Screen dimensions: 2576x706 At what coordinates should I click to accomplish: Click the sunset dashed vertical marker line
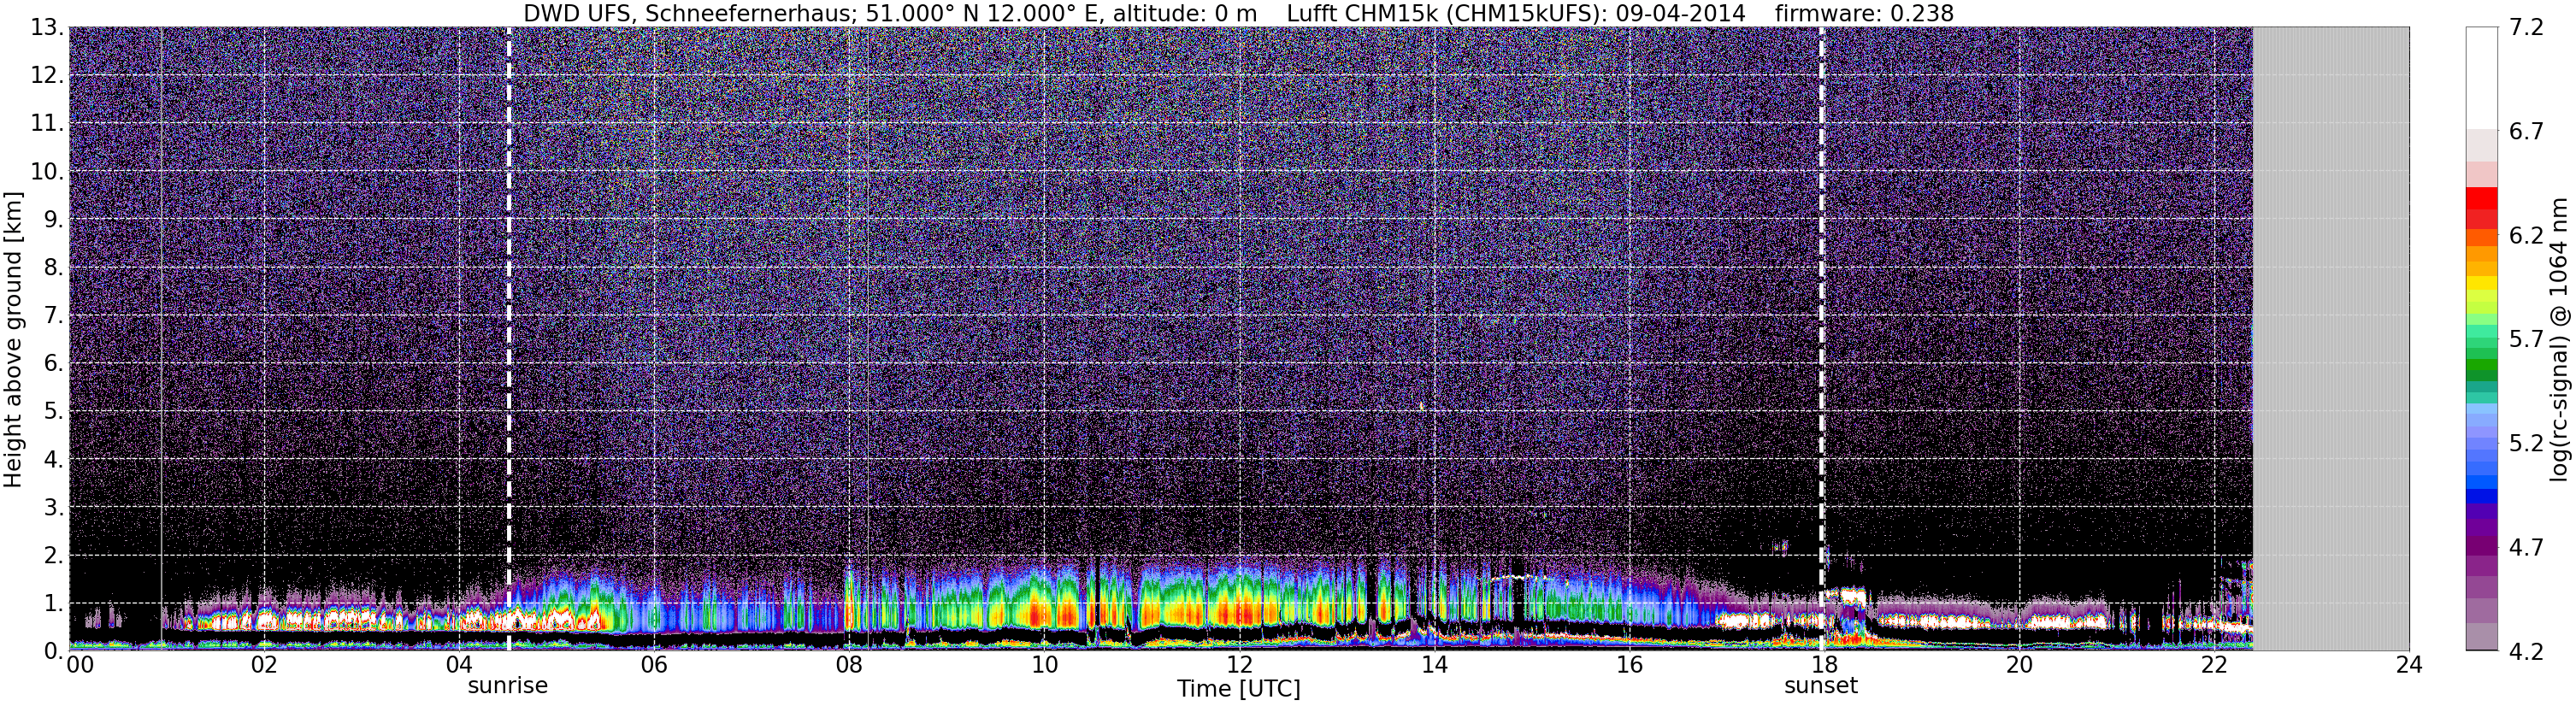[1822, 340]
